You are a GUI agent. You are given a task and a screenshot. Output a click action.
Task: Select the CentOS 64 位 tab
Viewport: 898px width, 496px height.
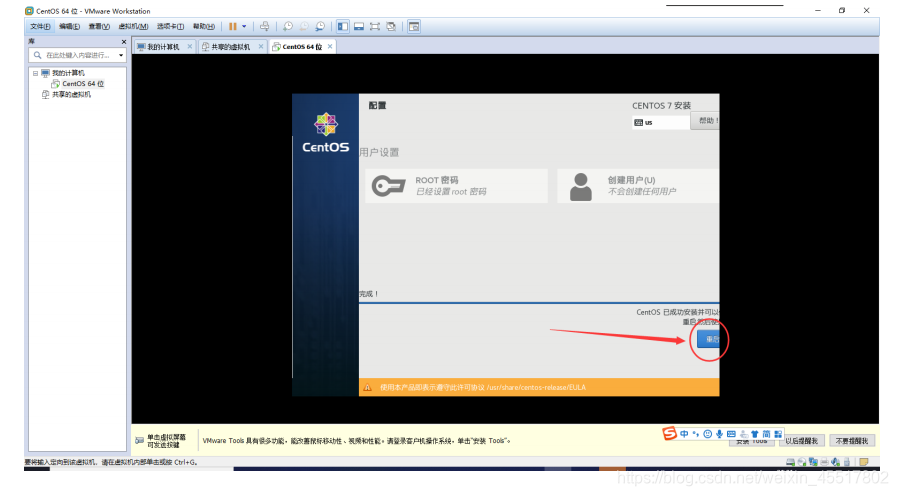(302, 47)
